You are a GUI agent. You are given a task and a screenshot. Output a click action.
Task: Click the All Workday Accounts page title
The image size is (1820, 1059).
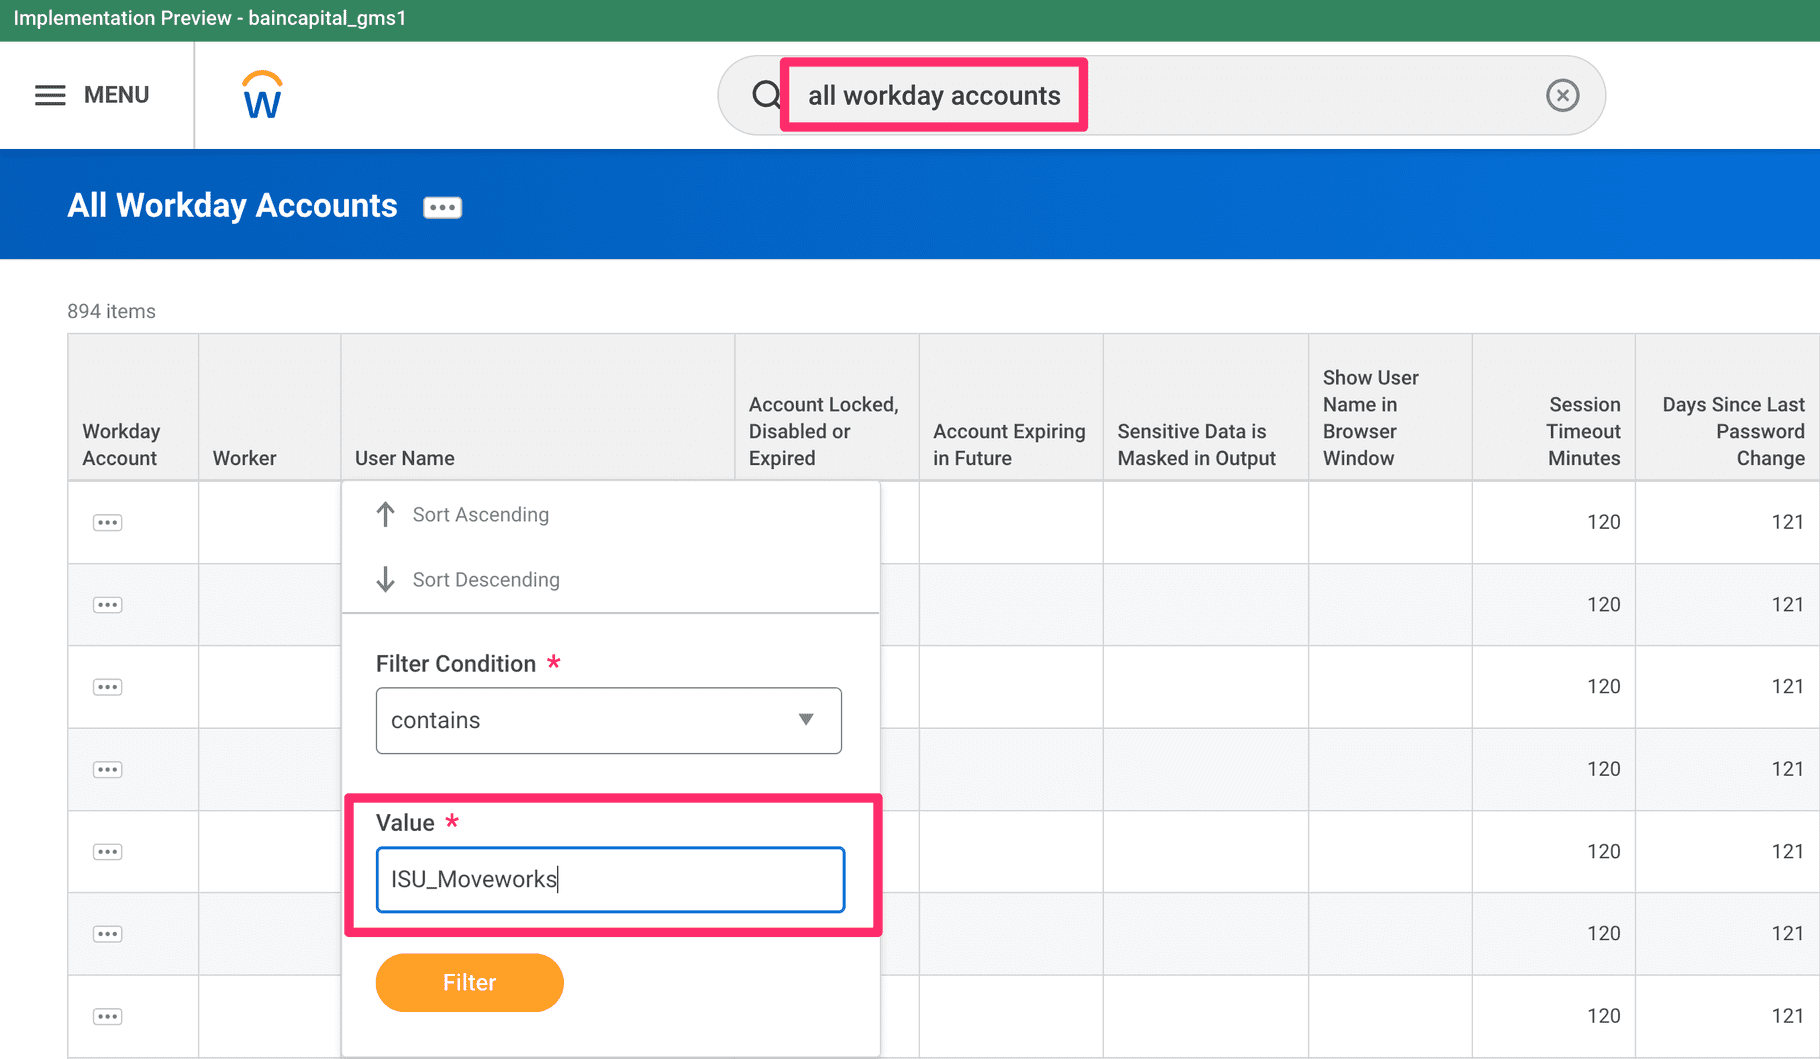(x=232, y=205)
